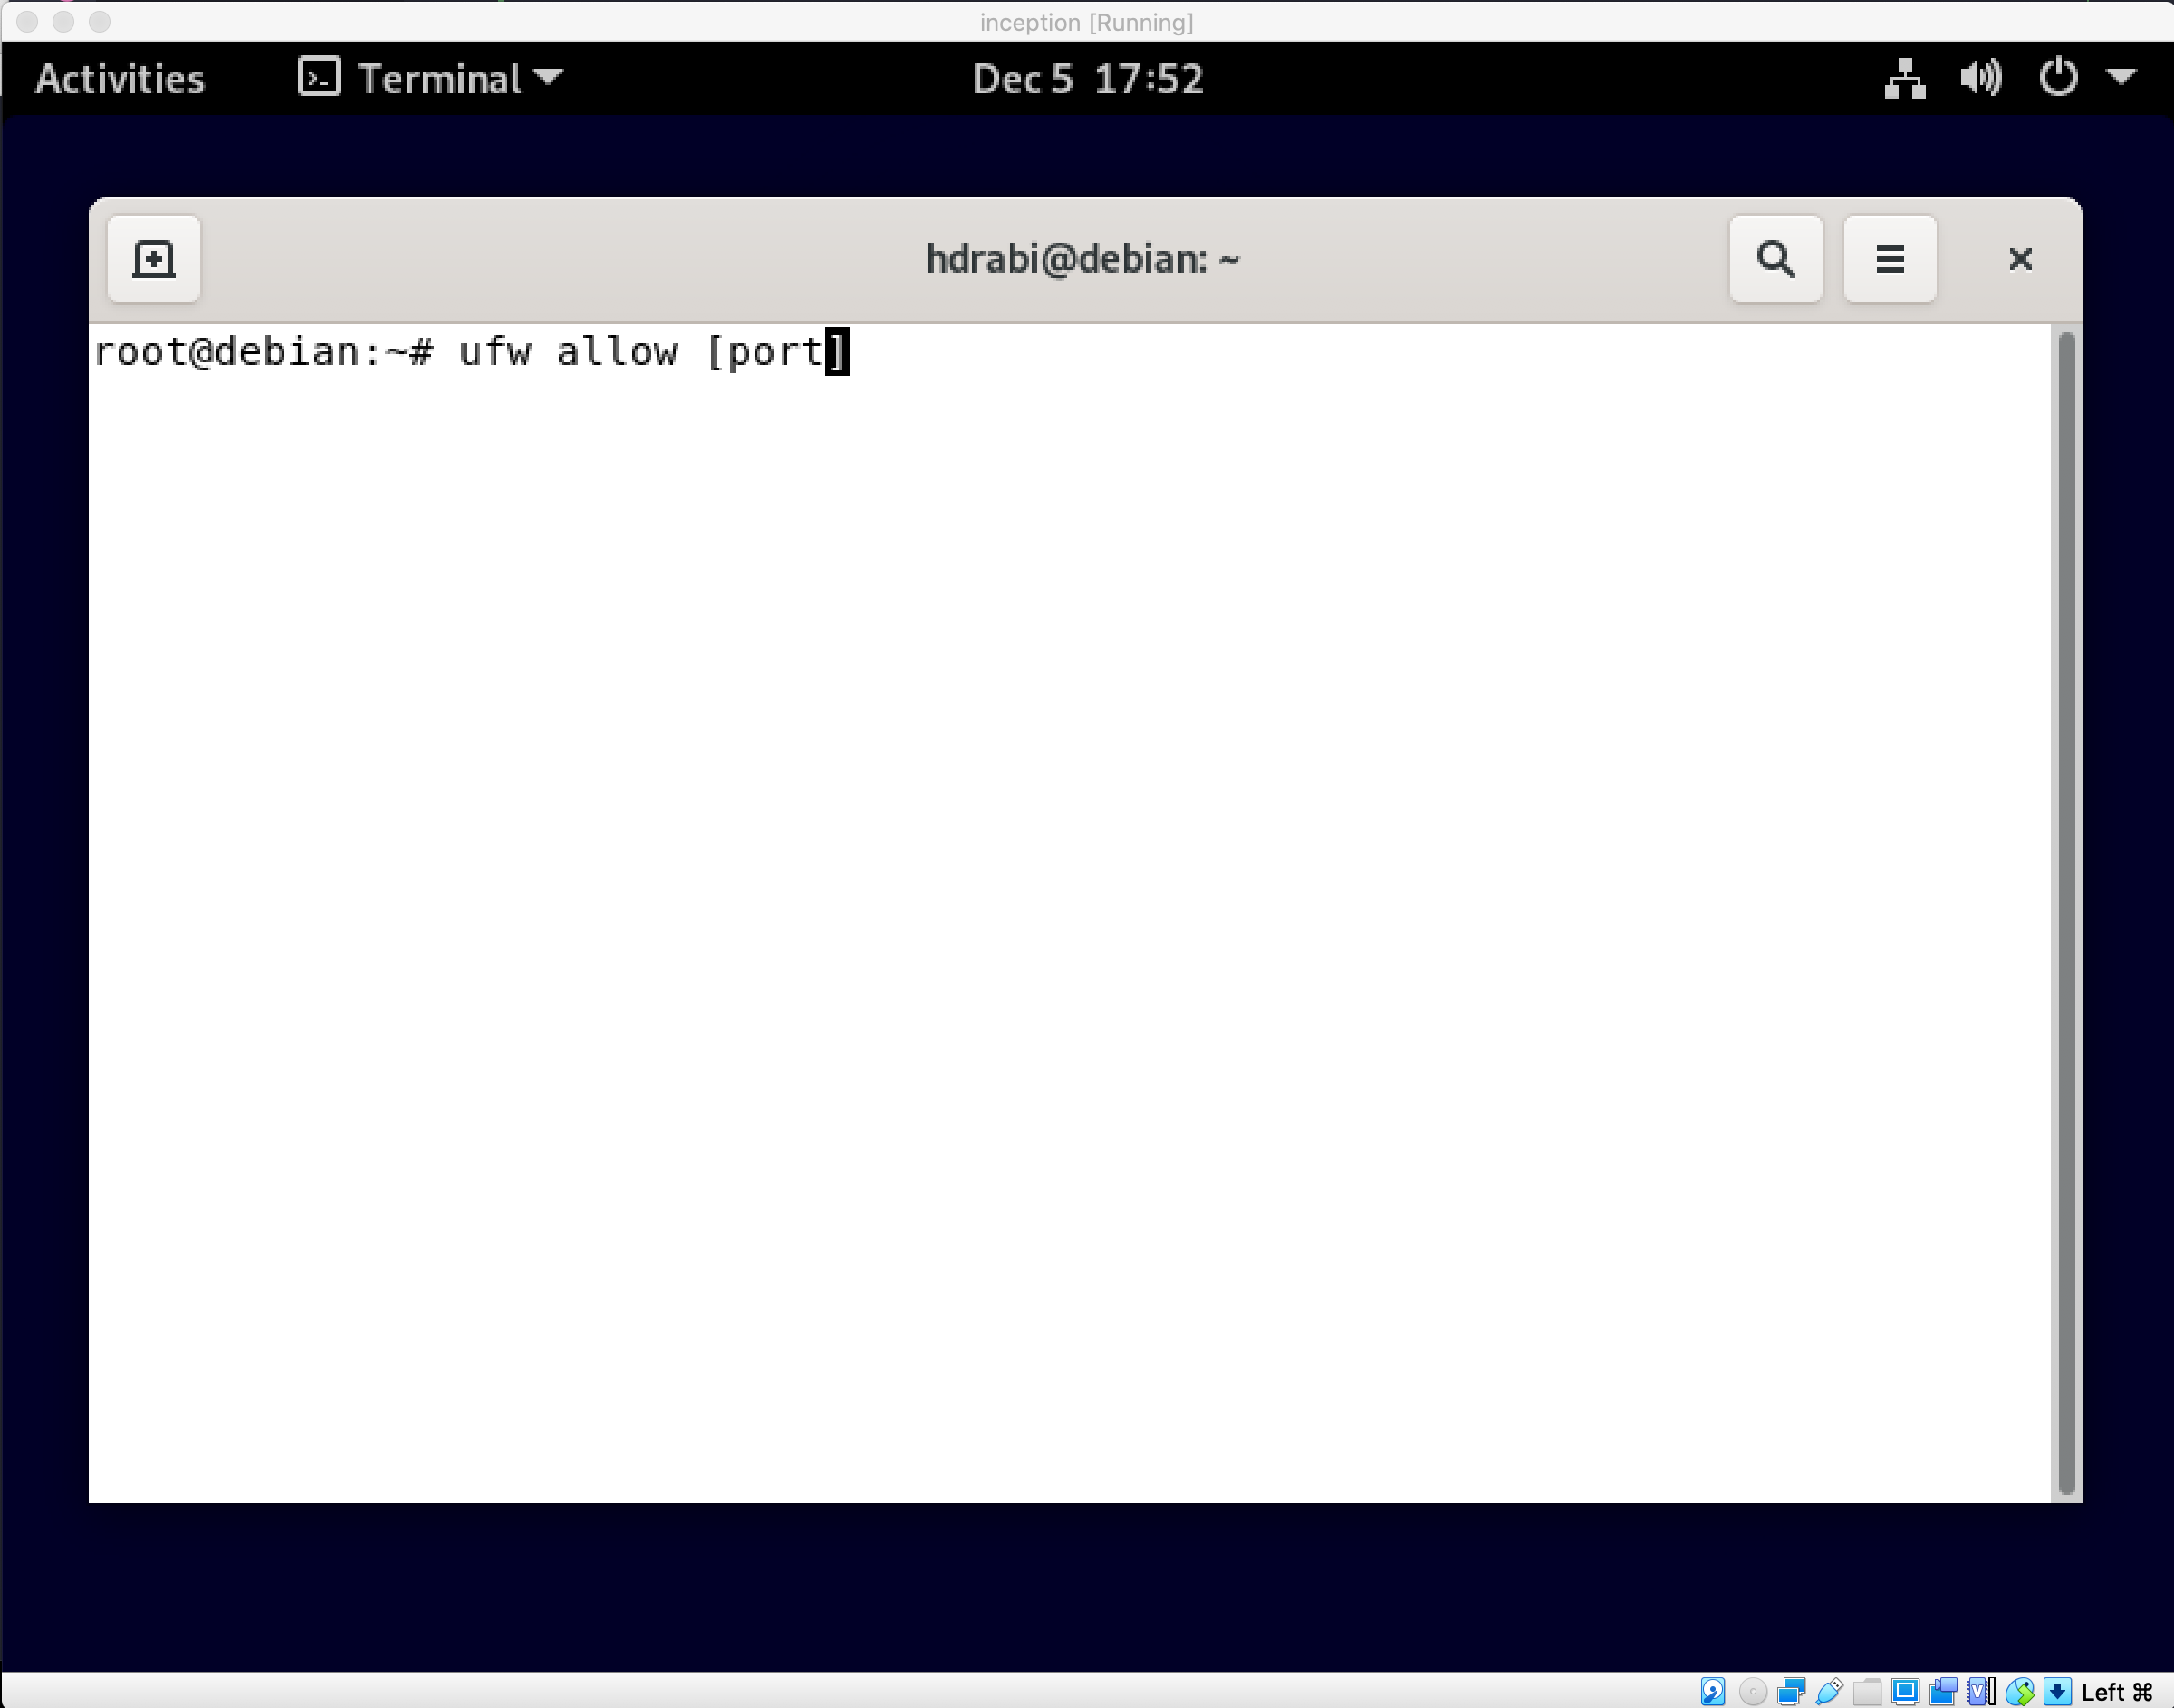The image size is (2174, 1708).
Task: Close the terminal window
Action: pyautogui.click(x=2019, y=259)
